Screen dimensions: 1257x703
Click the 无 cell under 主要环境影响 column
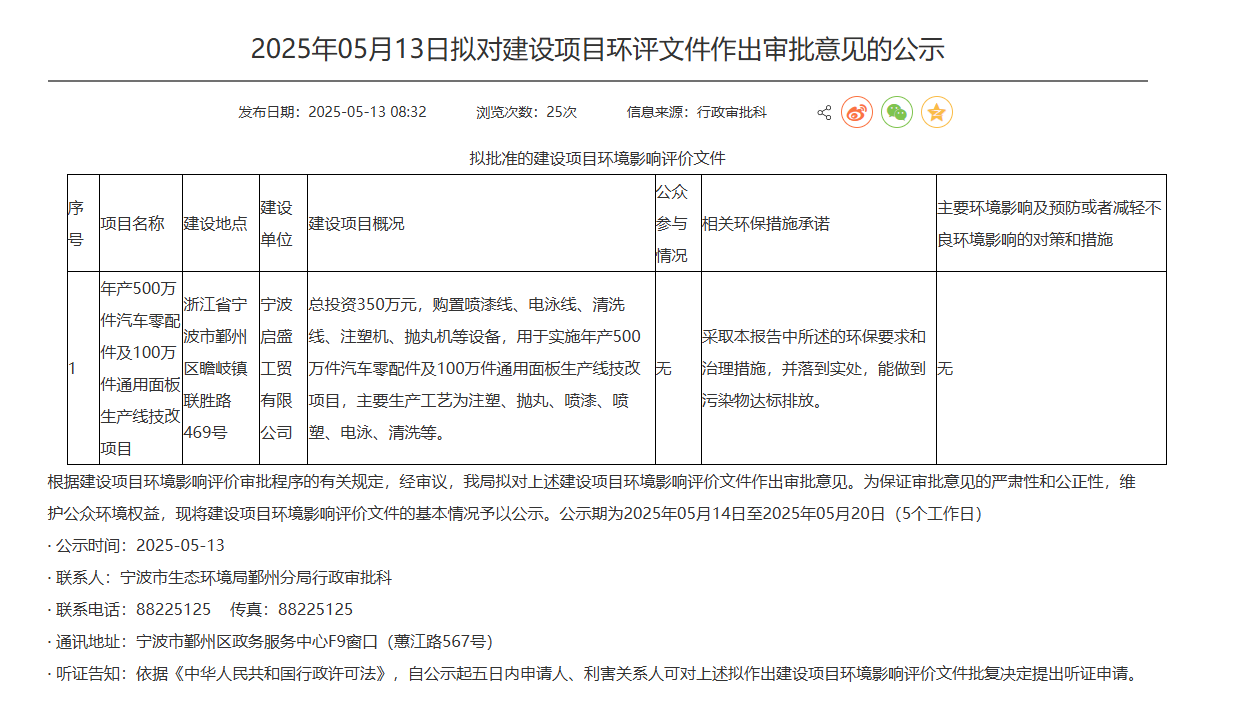[x=1051, y=368]
